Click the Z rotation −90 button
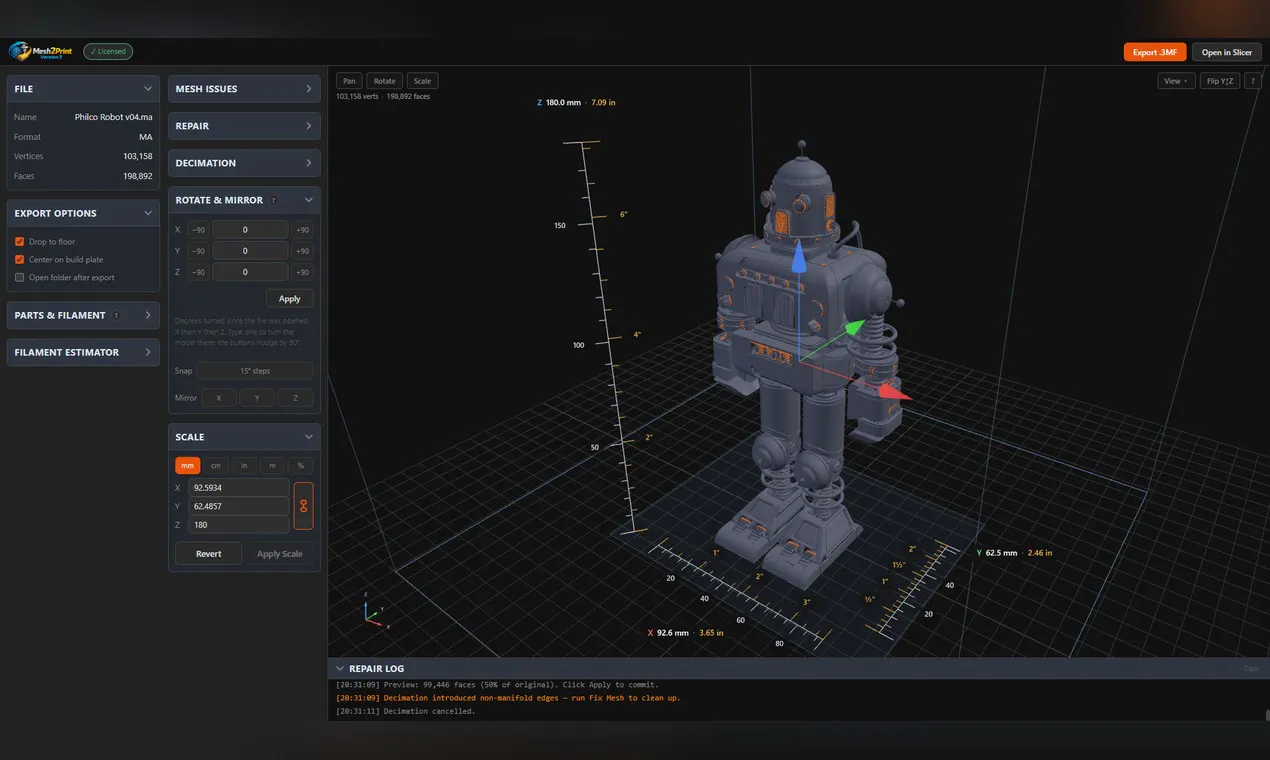This screenshot has height=760, width=1270. 199,272
